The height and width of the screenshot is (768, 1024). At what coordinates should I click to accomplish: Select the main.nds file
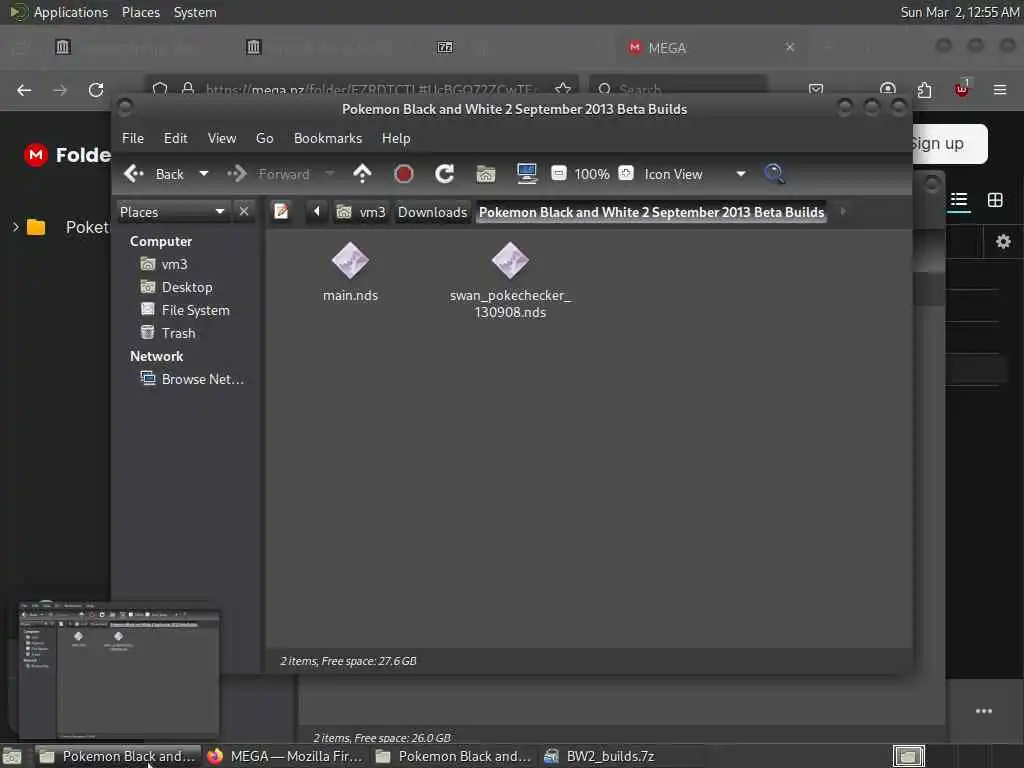[x=350, y=273]
